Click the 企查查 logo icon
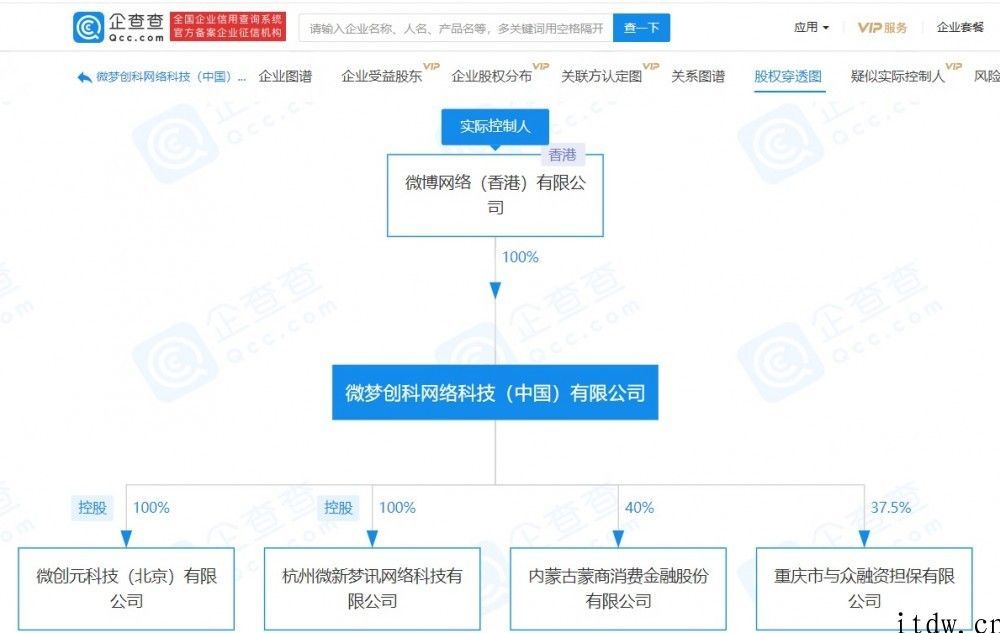The height and width of the screenshot is (633, 1000). click(x=89, y=26)
